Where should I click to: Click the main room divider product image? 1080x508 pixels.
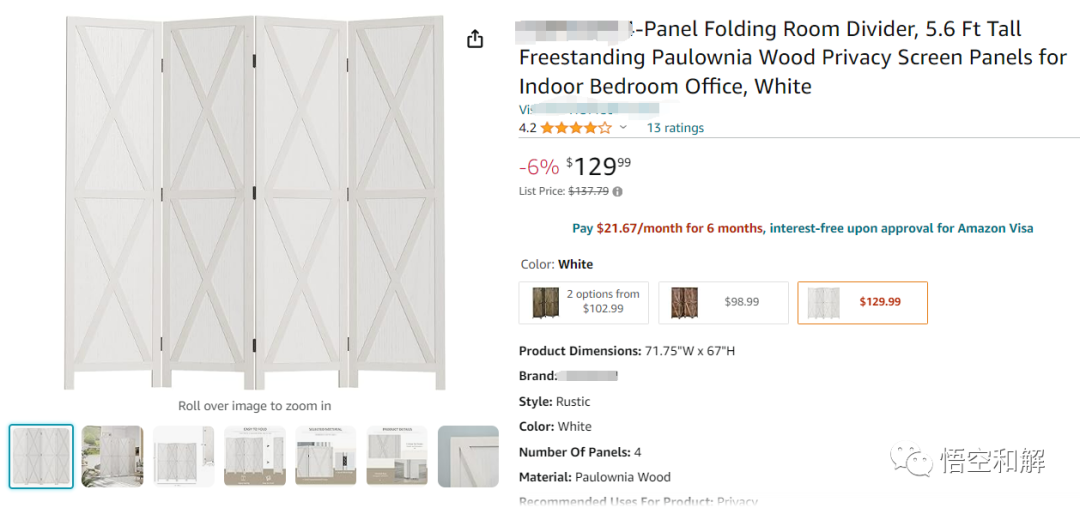tap(254, 202)
